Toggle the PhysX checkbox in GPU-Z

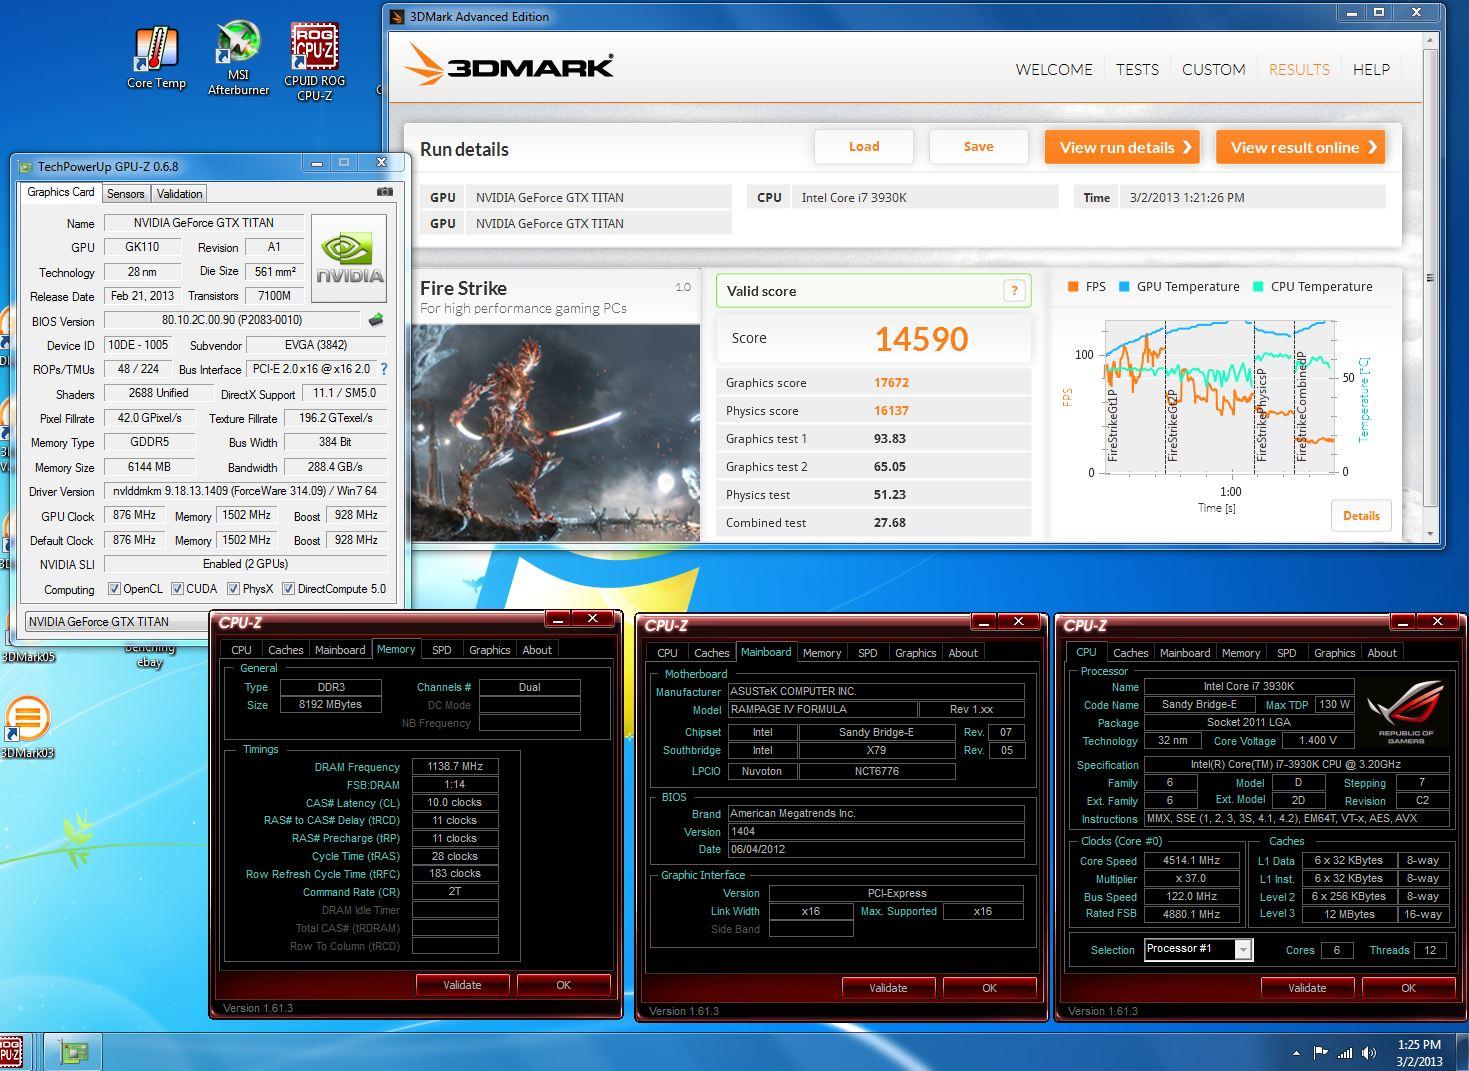tap(233, 589)
